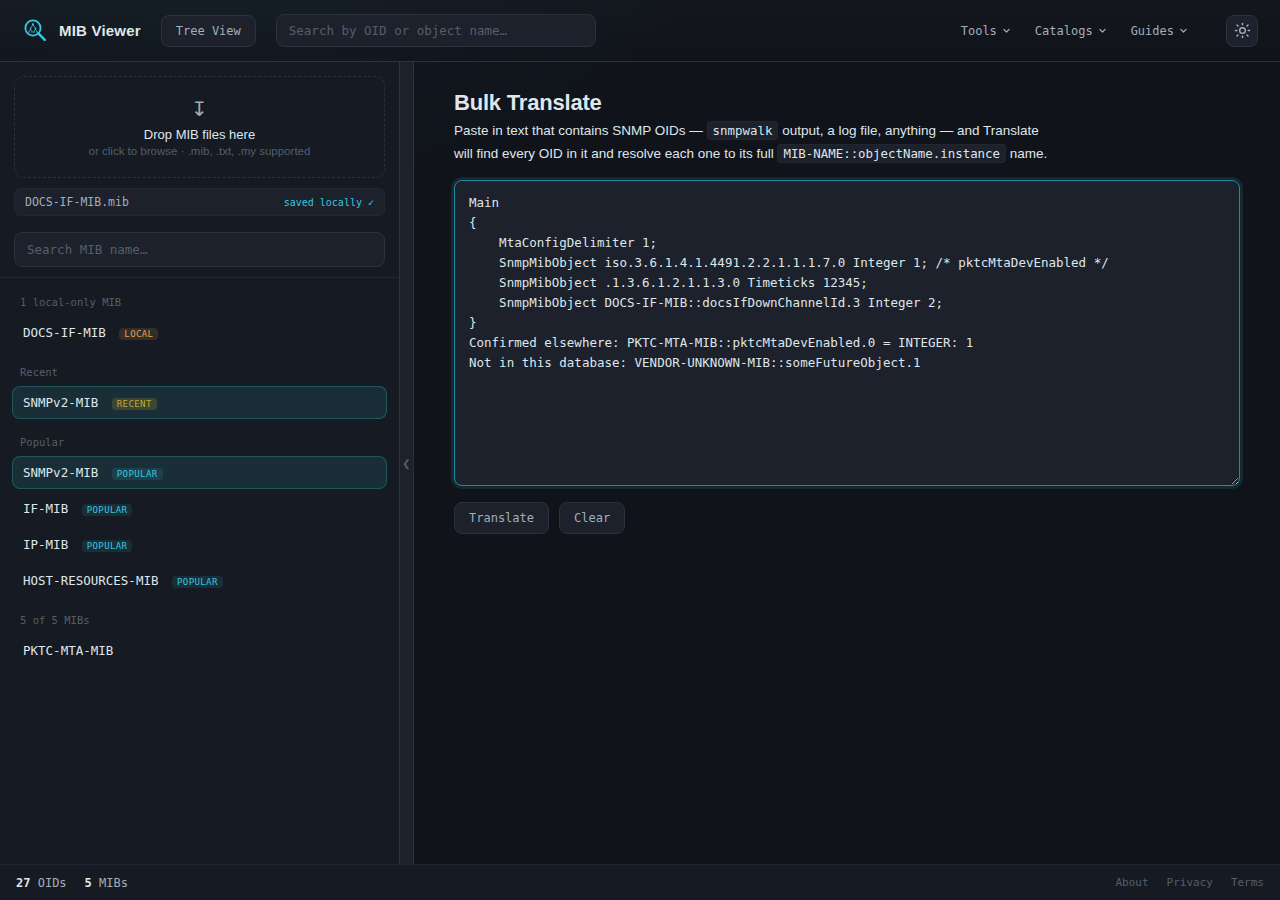This screenshot has height=900, width=1280.
Task: Focus the OID or object name search field
Action: click(436, 31)
